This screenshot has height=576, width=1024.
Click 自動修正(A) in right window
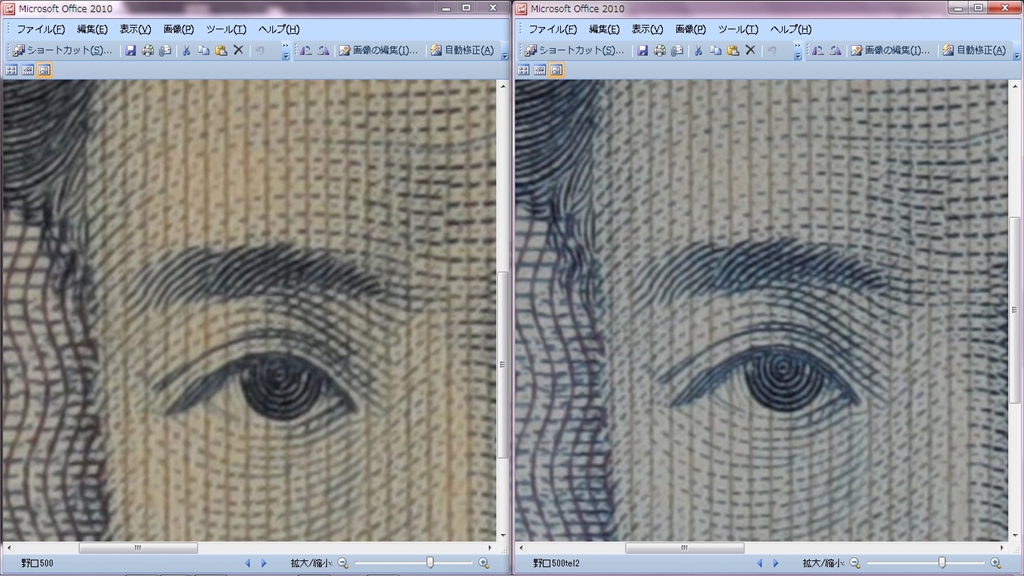pos(974,50)
